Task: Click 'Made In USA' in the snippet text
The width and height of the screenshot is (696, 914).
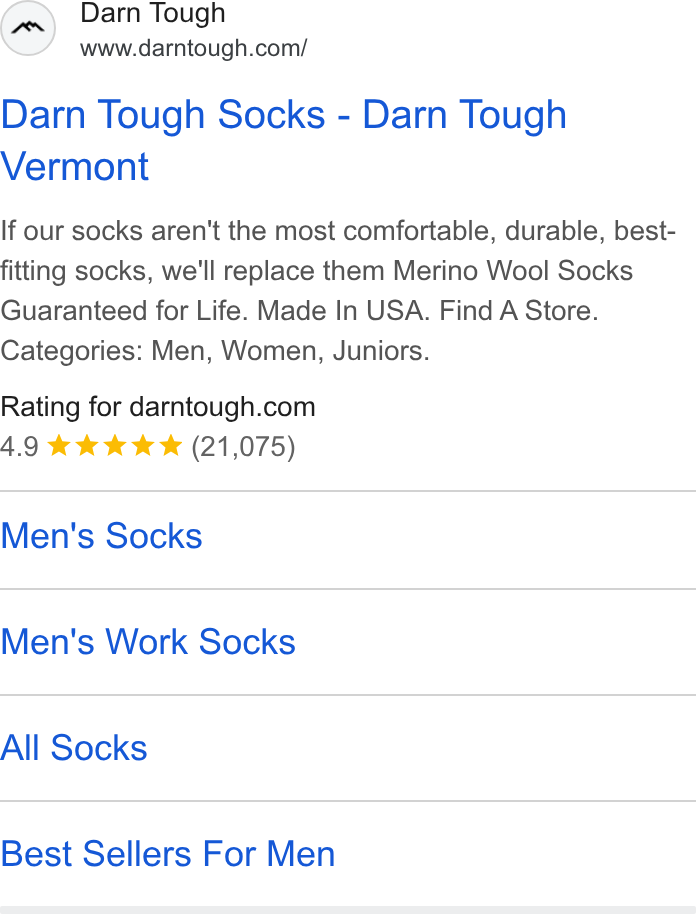Action: tap(343, 311)
